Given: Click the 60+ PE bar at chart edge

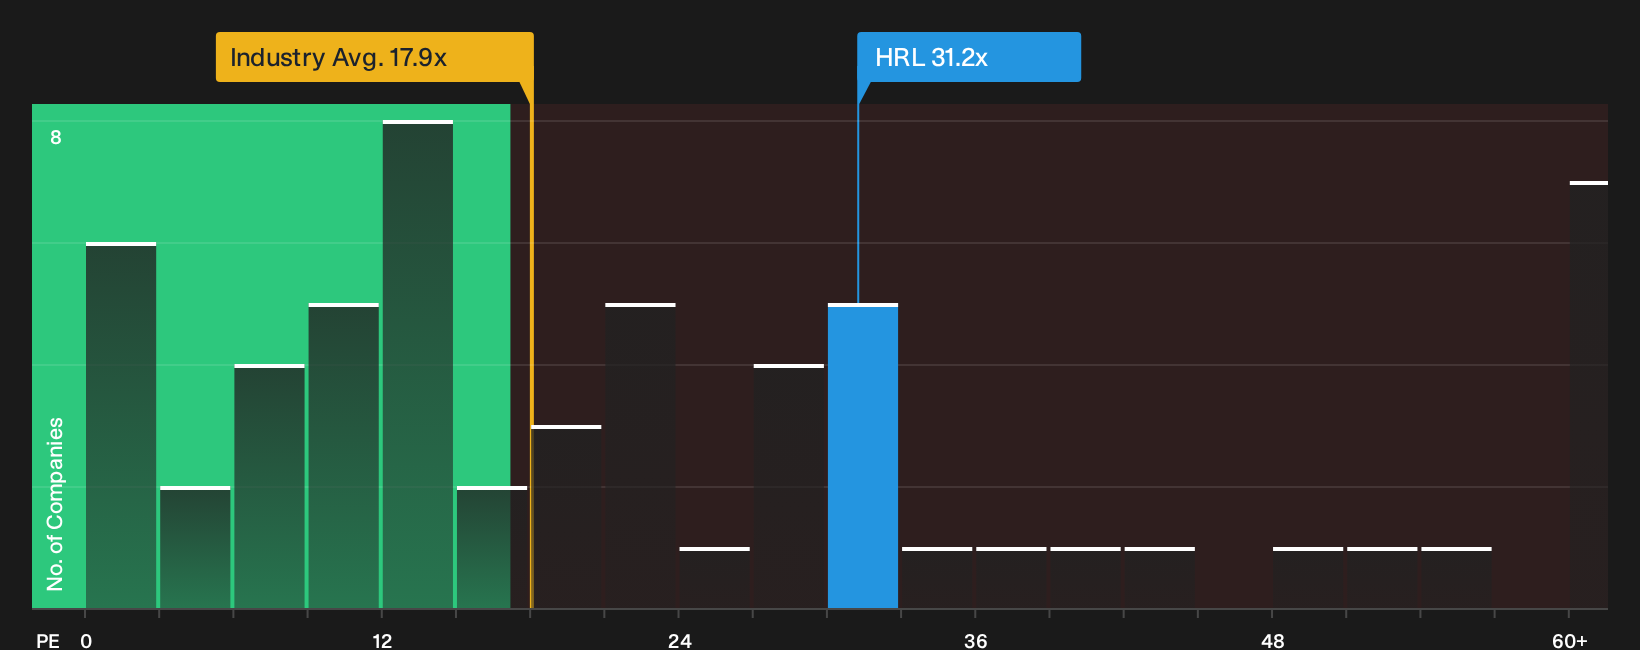Looking at the screenshot, I should coord(1589,395).
